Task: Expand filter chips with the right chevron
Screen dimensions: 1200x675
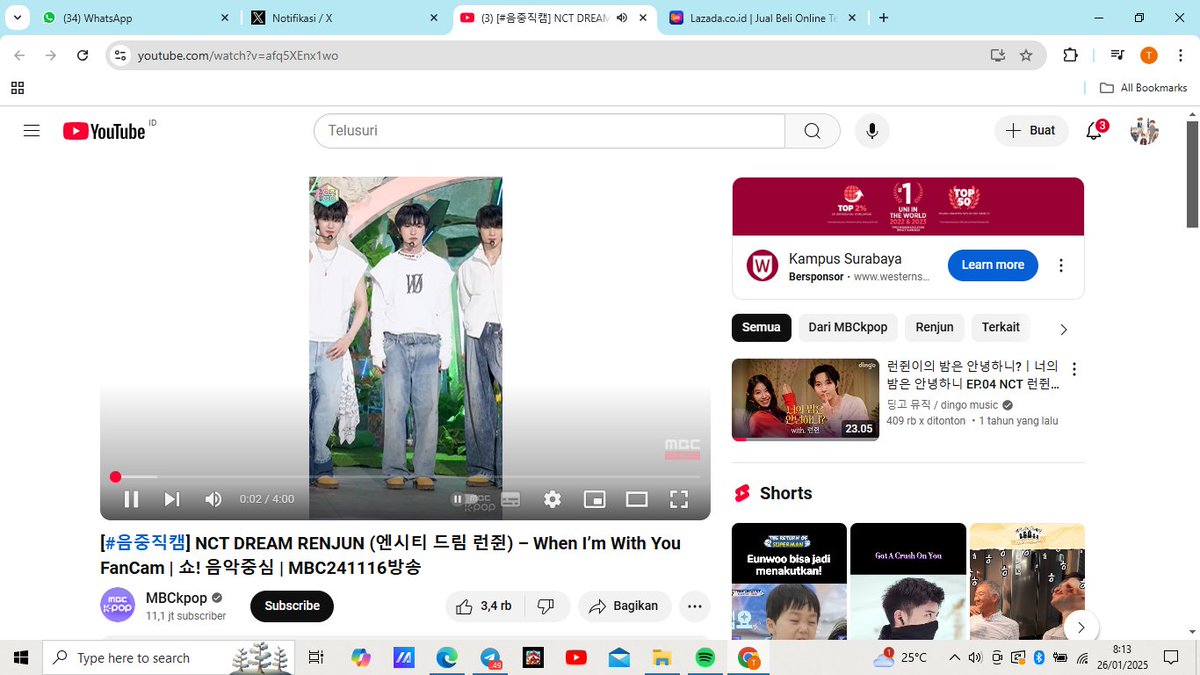Action: pyautogui.click(x=1063, y=329)
